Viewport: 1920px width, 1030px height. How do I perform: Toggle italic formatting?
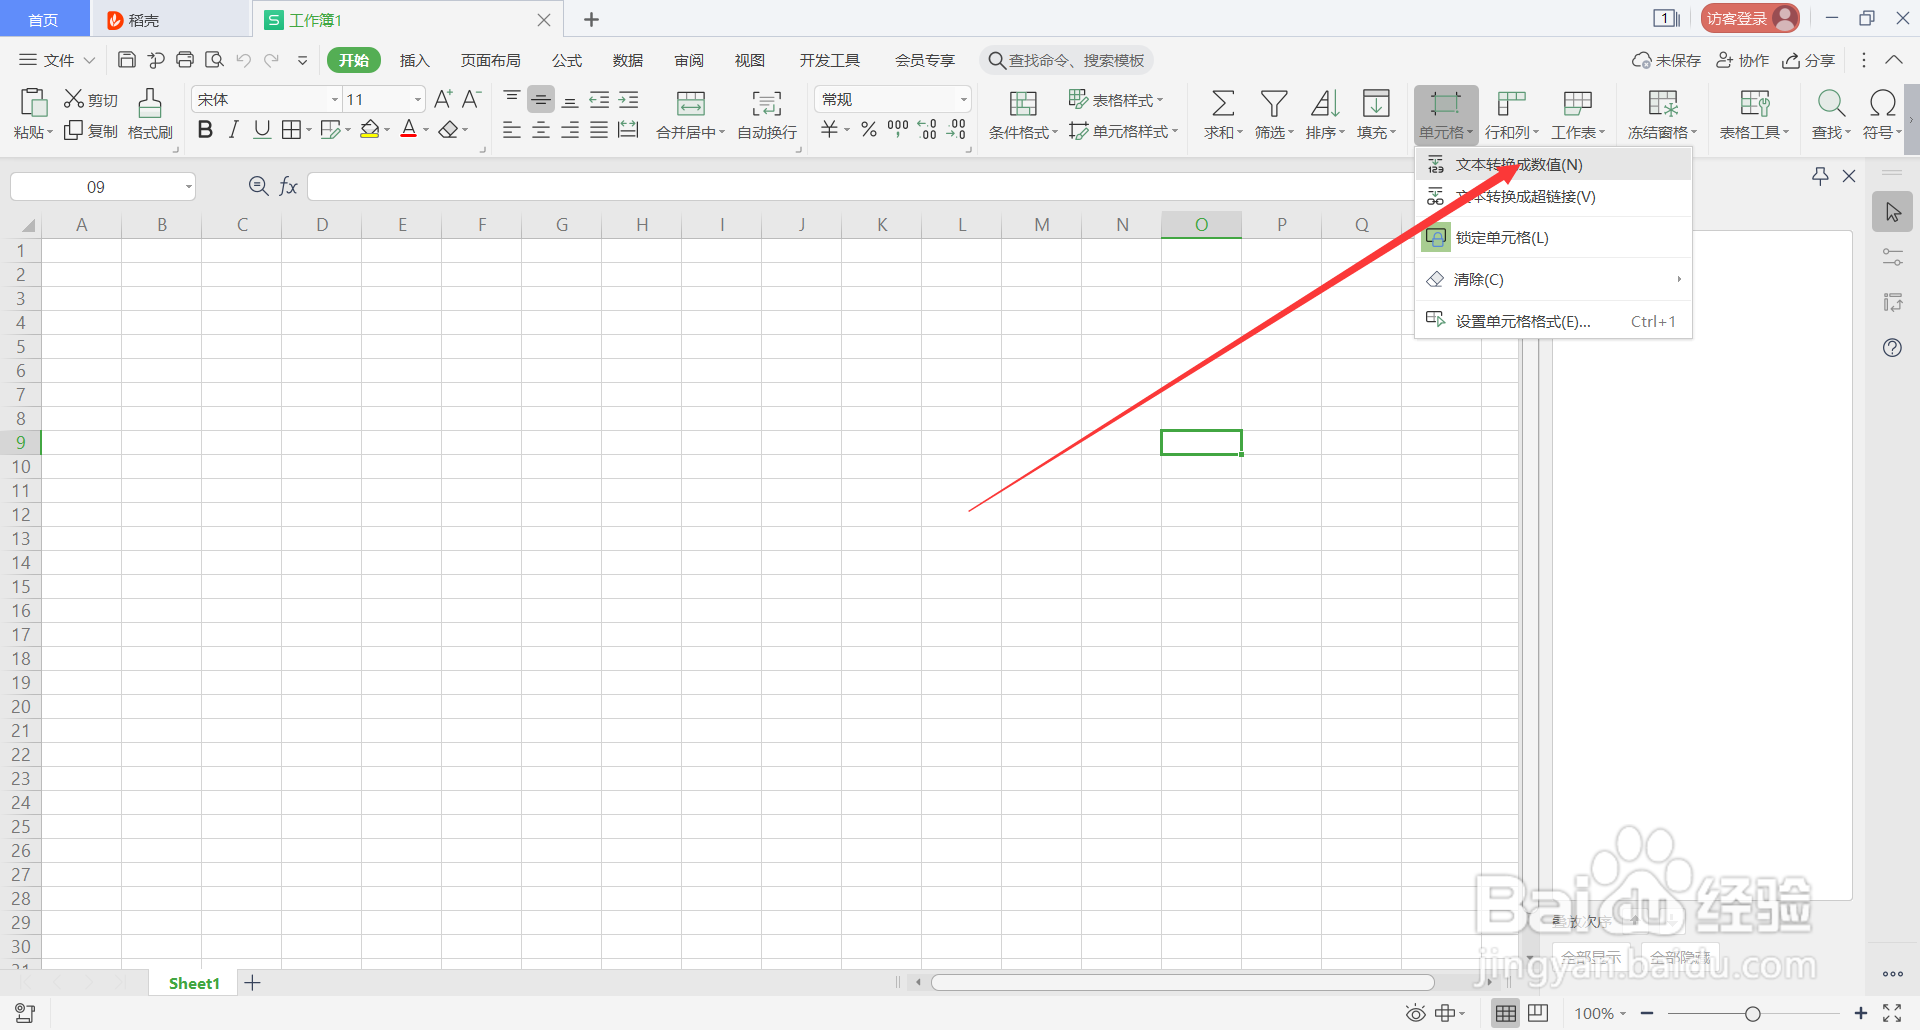coord(233,129)
